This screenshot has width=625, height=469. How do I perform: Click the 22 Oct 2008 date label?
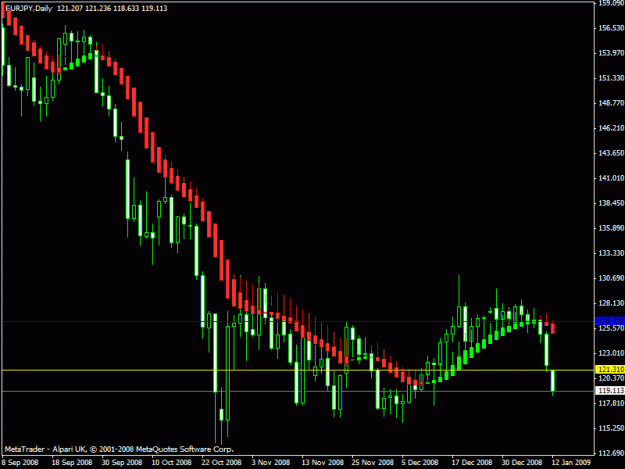click(221, 463)
